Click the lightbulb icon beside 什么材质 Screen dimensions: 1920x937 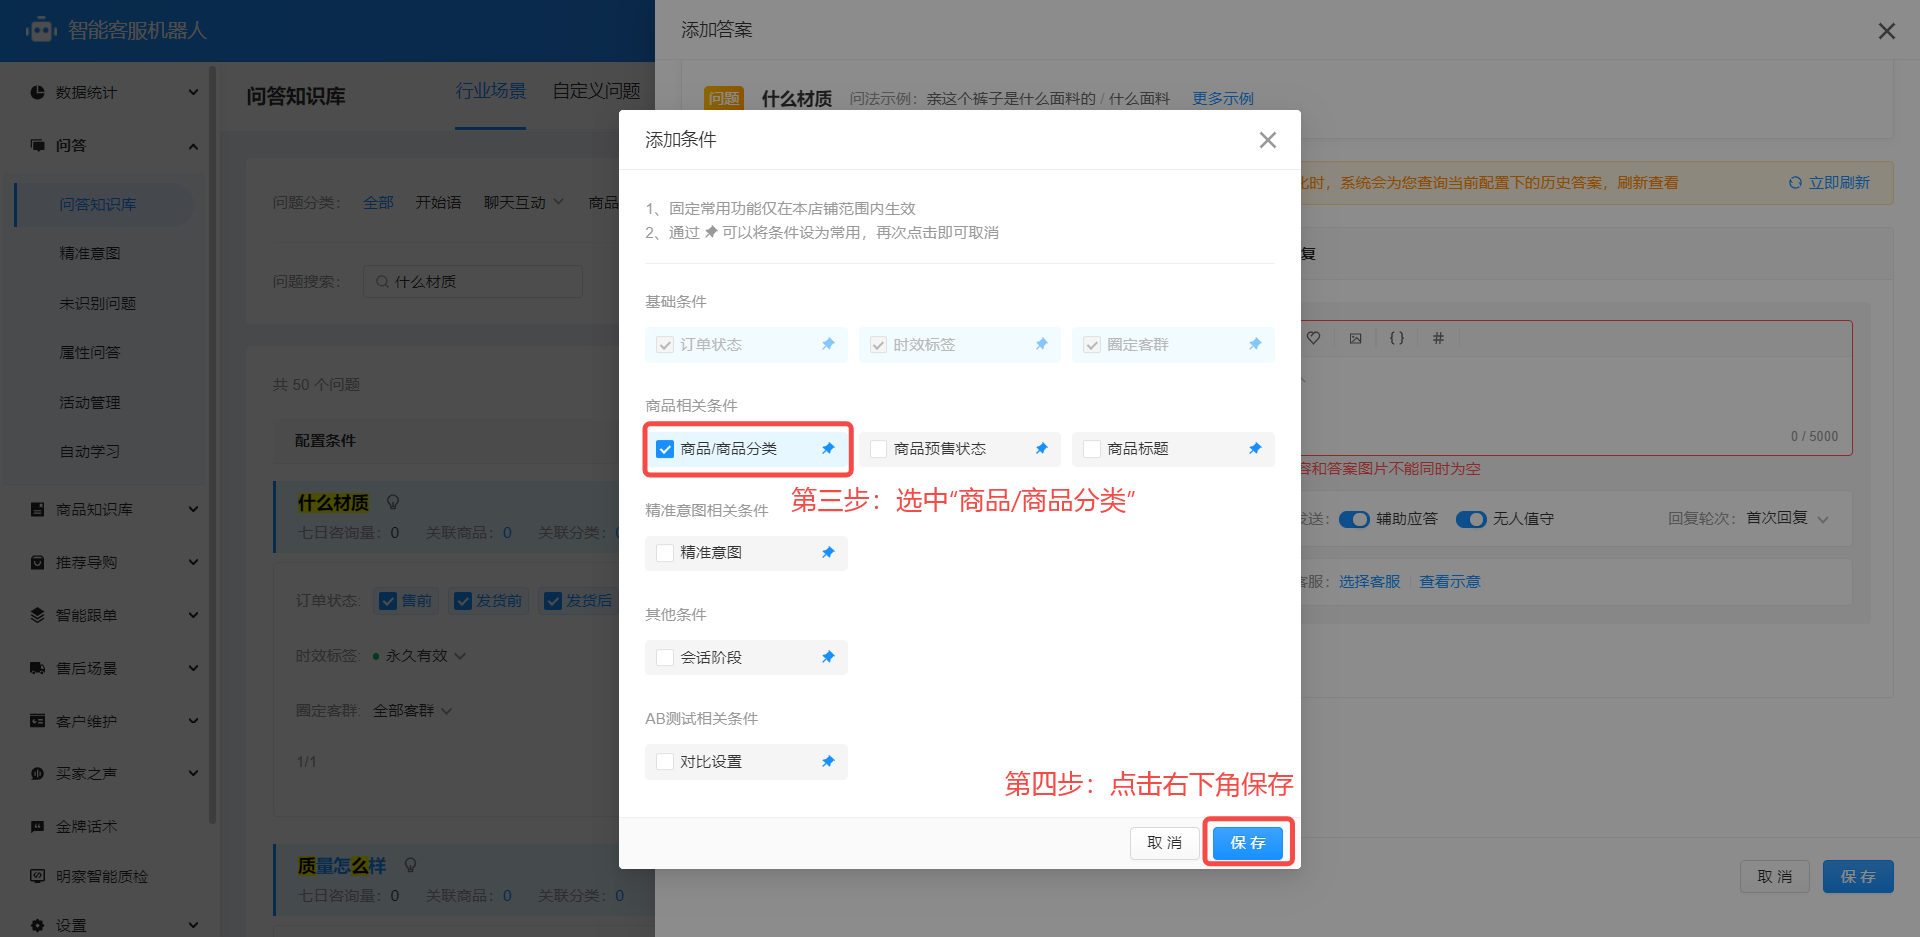tap(393, 502)
